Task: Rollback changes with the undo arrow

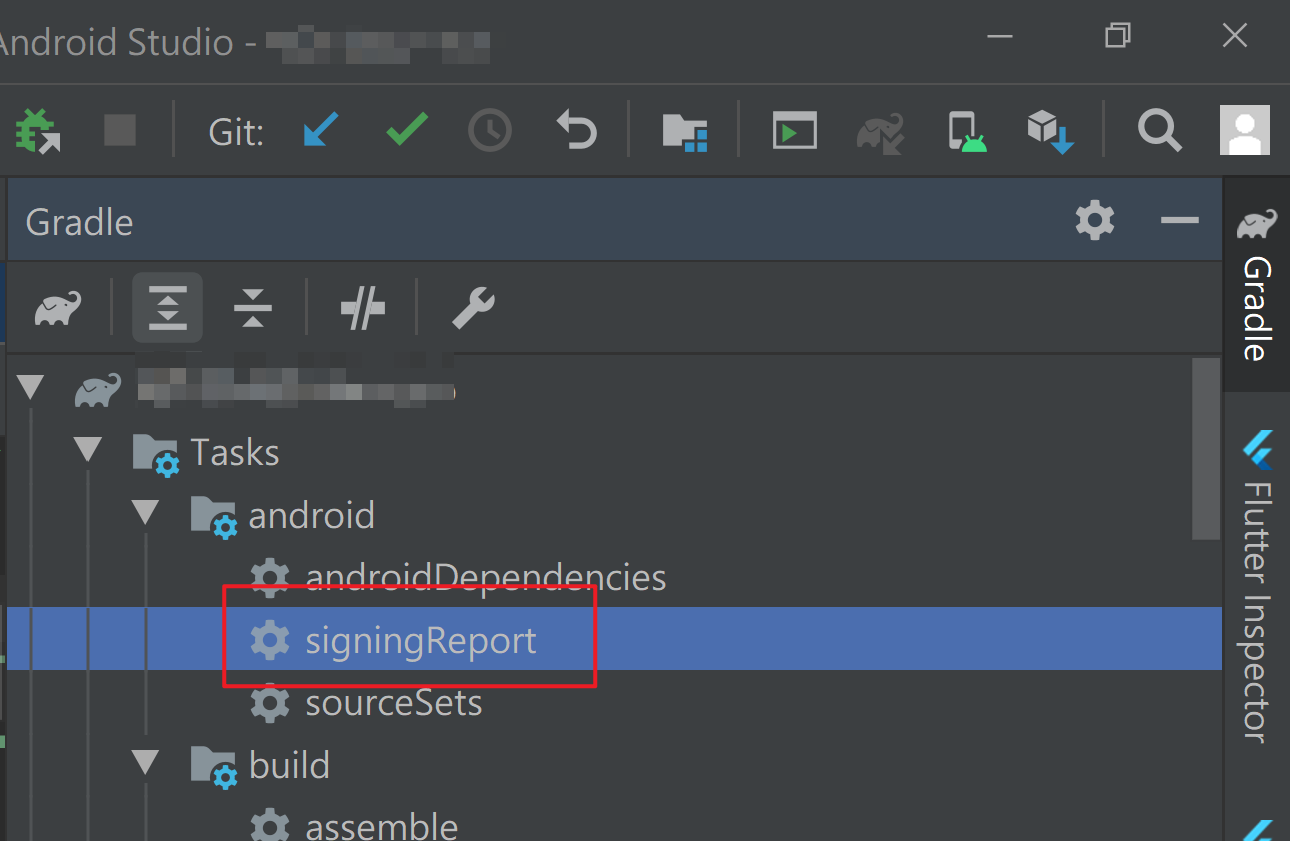Action: 576,130
